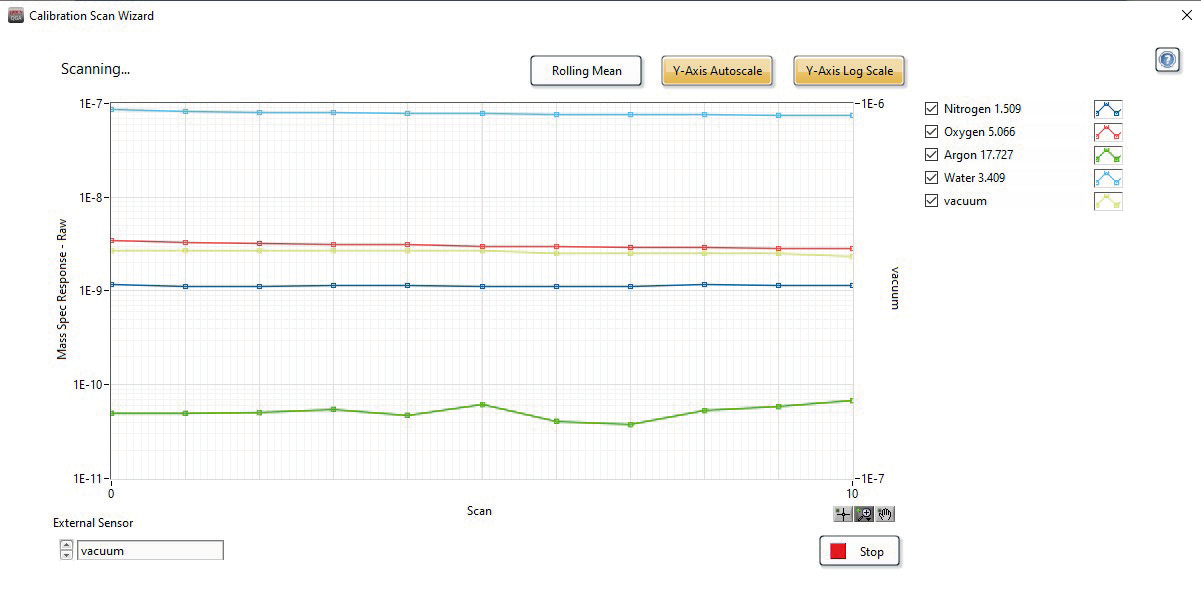
Task: Select the pan hand graph tool
Action: point(885,514)
